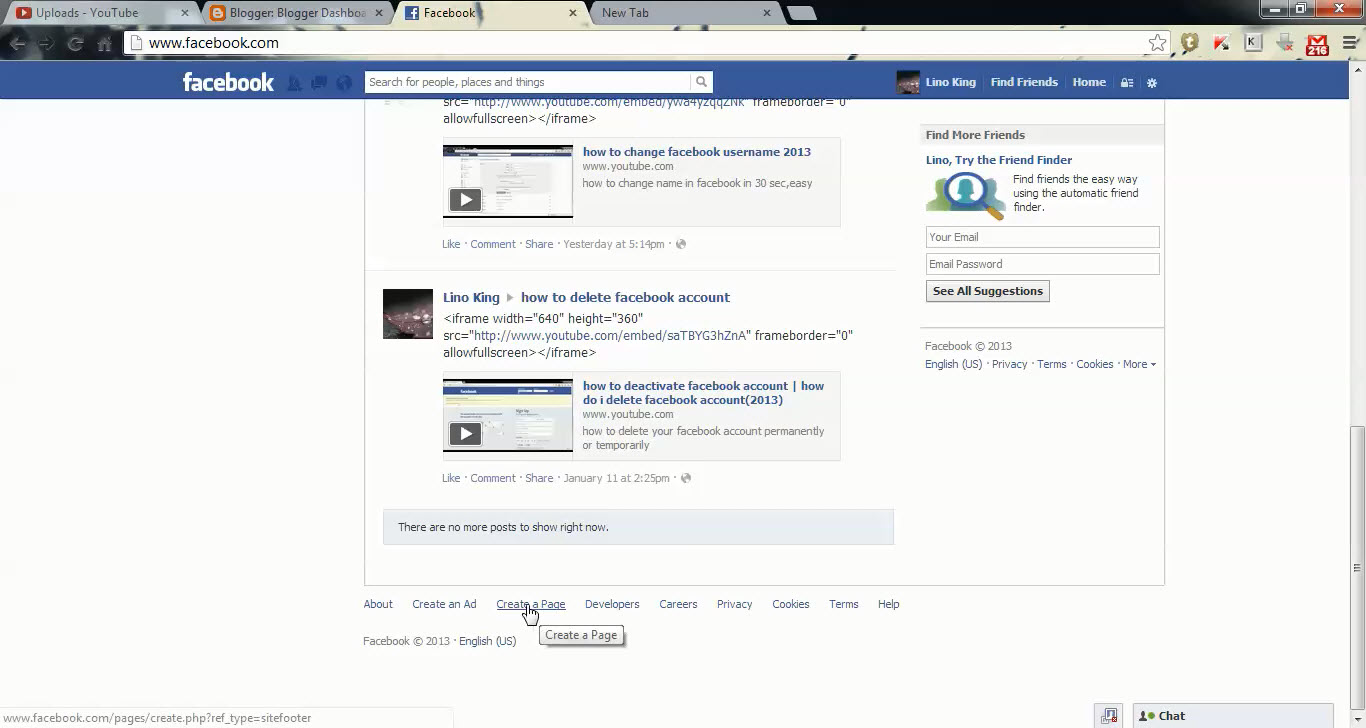Image resolution: width=1366 pixels, height=728 pixels.
Task: Open the settings gear icon
Action: [1151, 82]
